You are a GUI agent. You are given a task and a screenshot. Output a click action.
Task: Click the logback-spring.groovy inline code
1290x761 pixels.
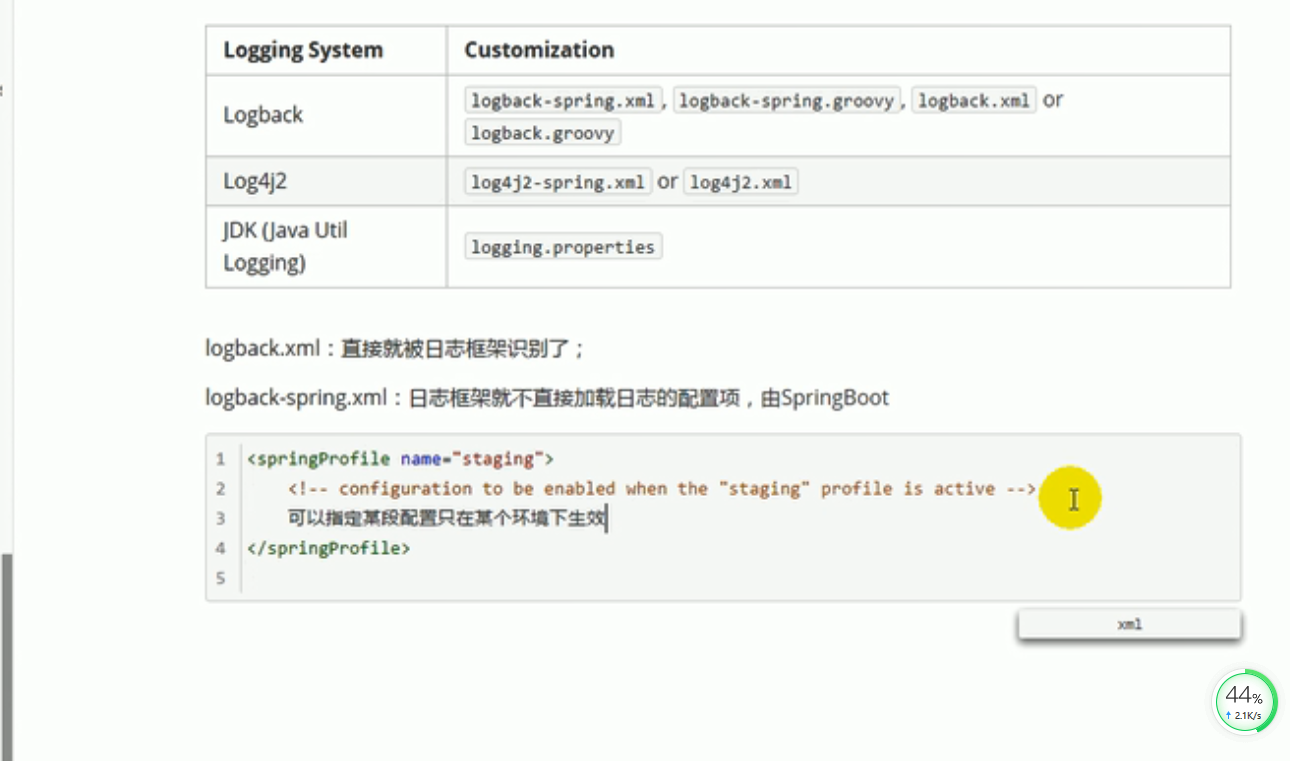(x=786, y=101)
